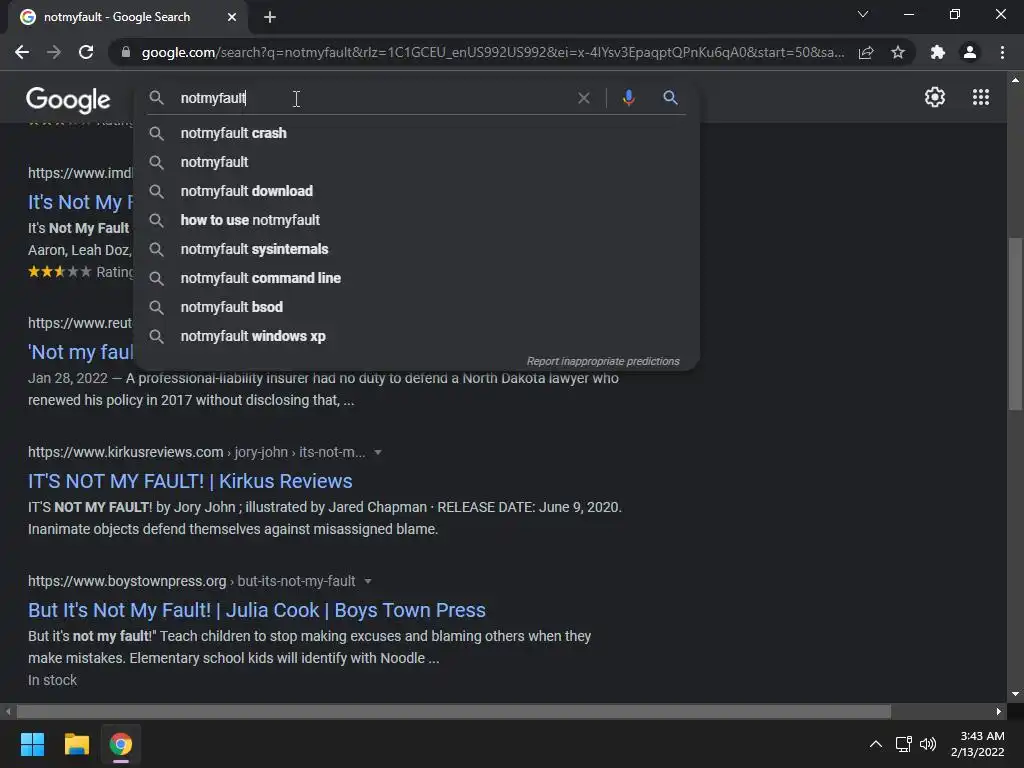Choose suggestion 'notmyfault bsod'
This screenshot has width=1024, height=768.
pyautogui.click(x=417, y=307)
